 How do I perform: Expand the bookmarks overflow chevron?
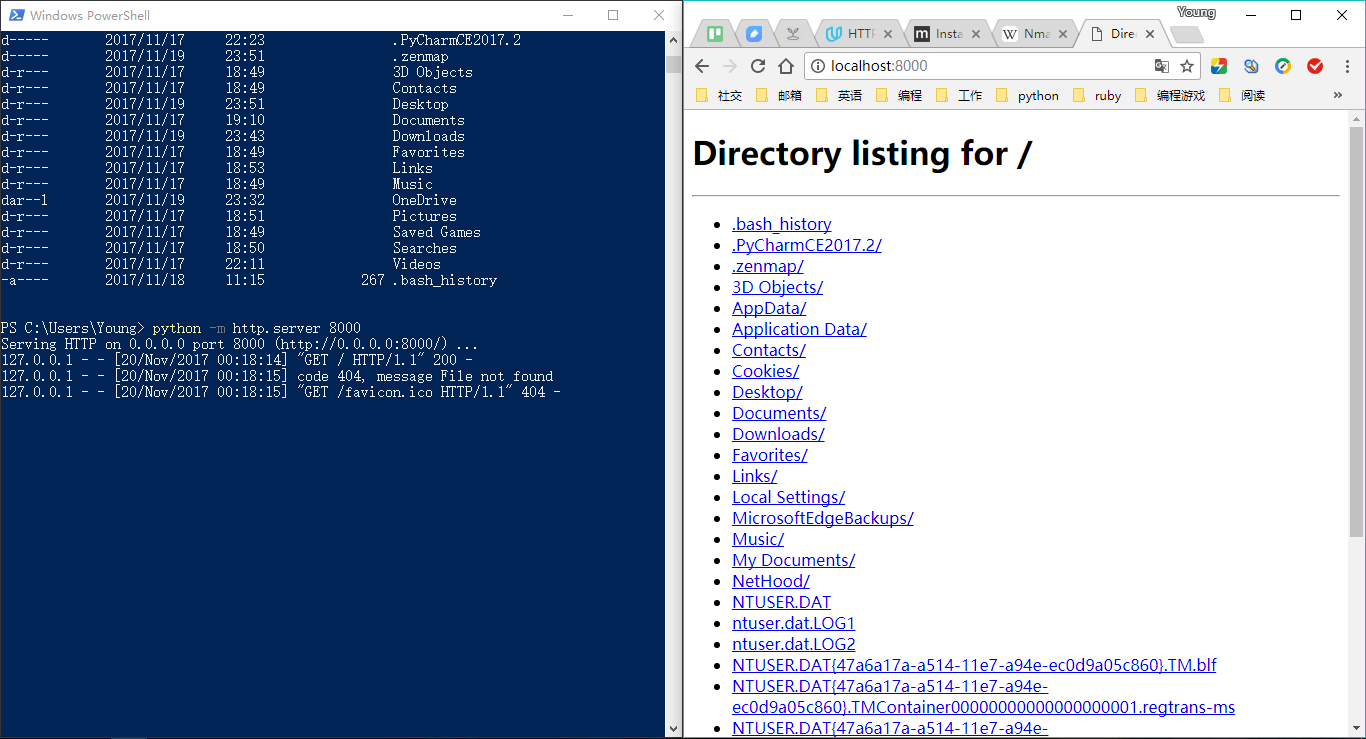[1338, 95]
